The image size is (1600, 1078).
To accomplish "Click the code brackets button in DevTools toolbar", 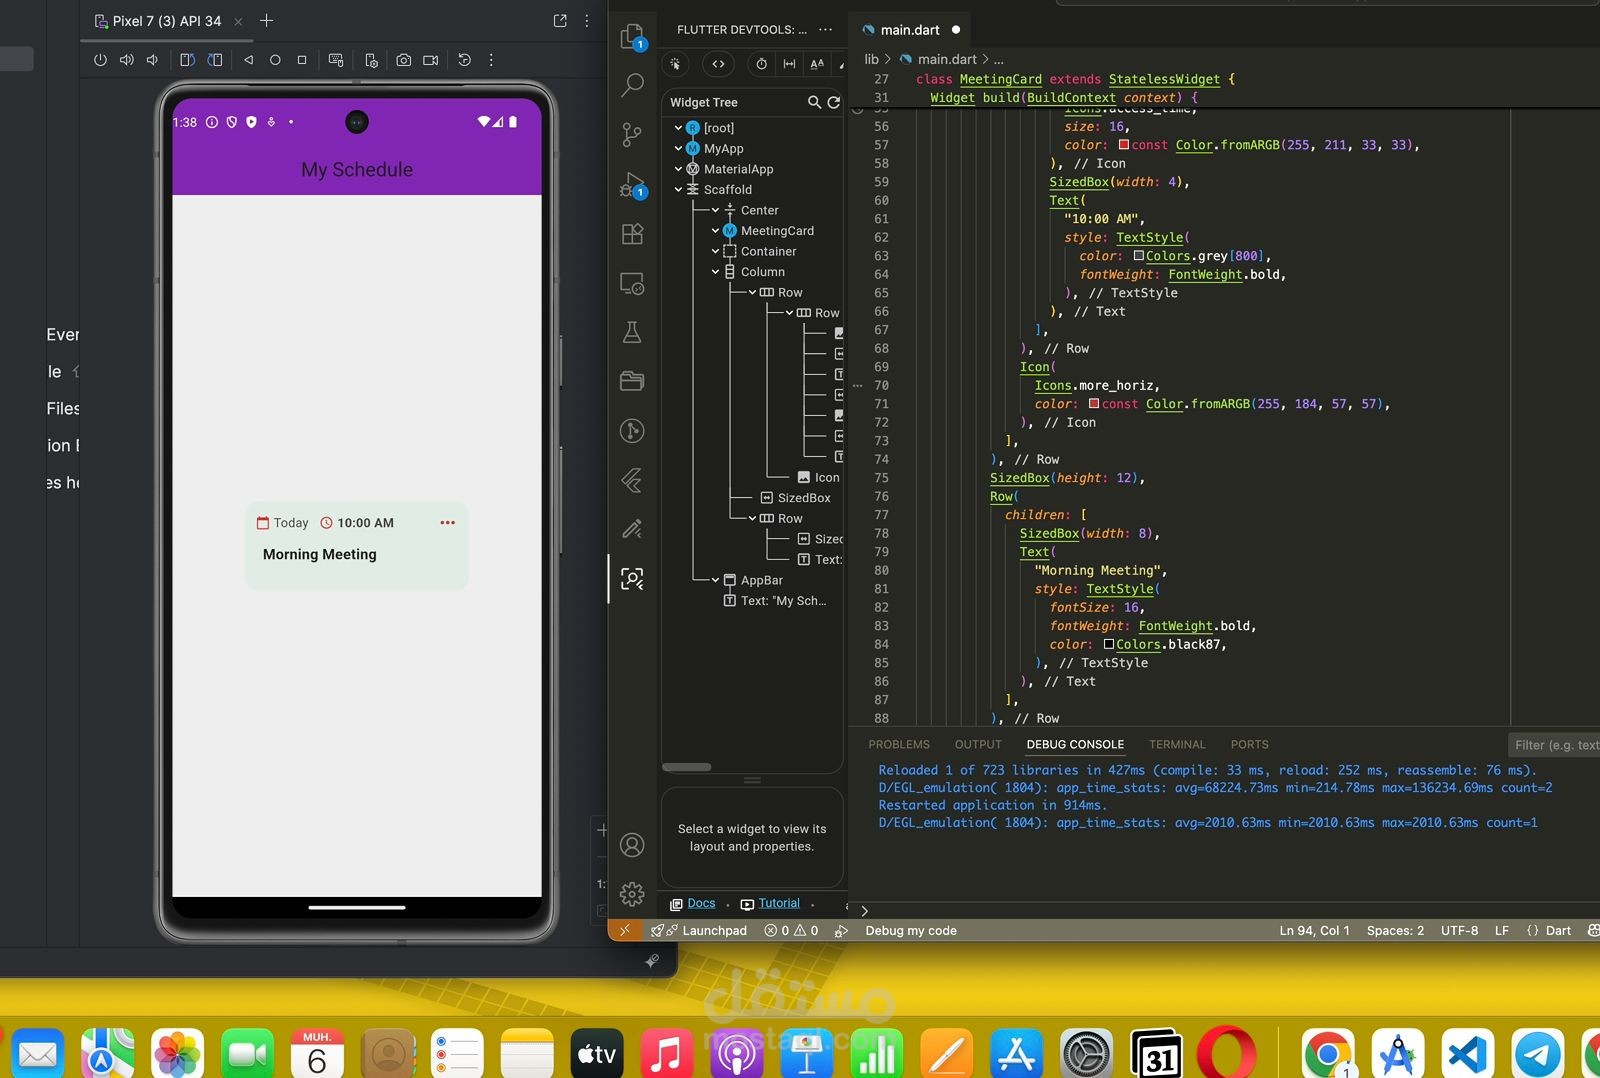I will (x=718, y=64).
